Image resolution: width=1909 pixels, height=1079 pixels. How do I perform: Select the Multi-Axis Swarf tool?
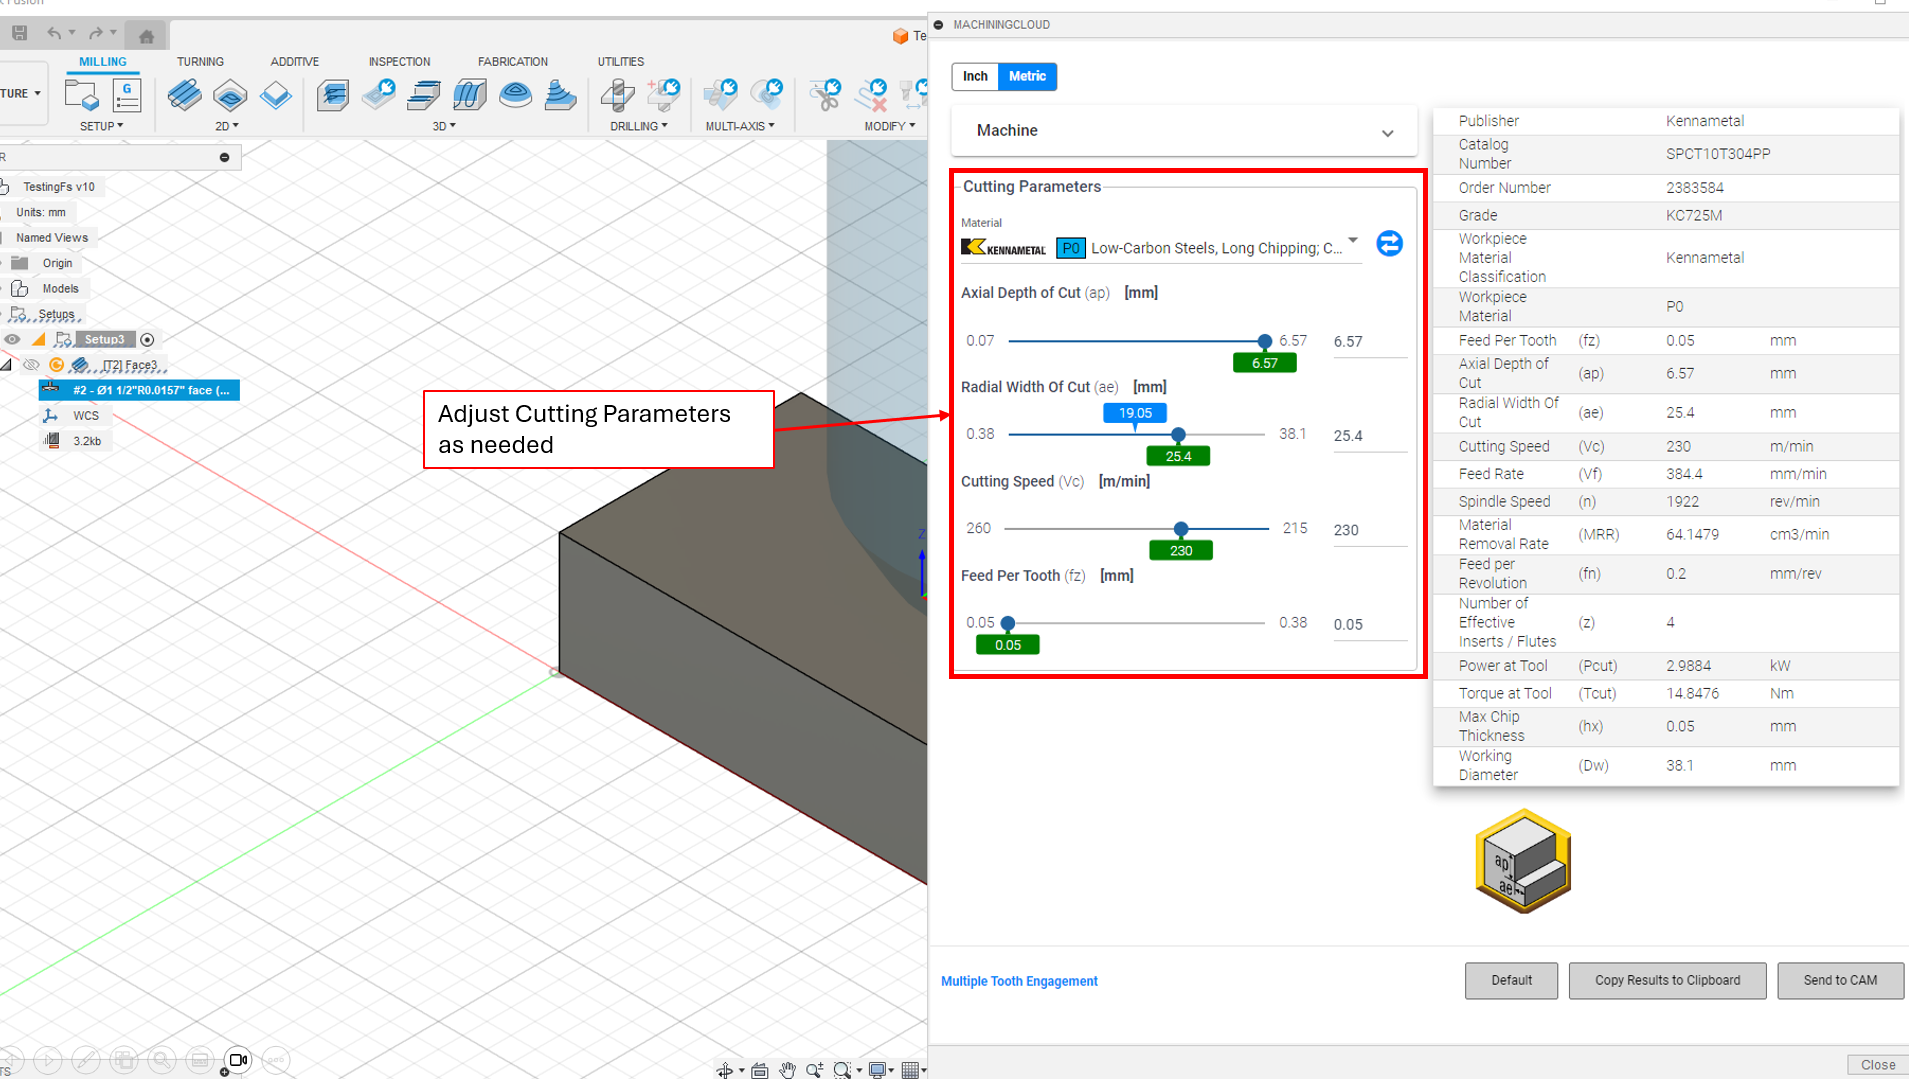click(x=721, y=96)
